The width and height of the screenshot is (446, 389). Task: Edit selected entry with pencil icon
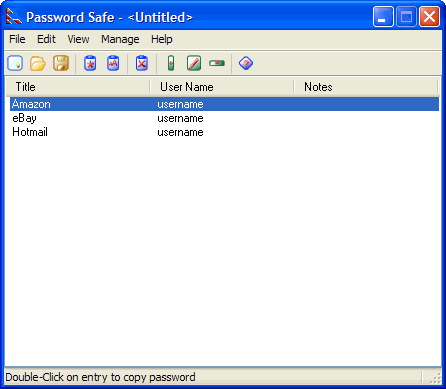tap(194, 63)
